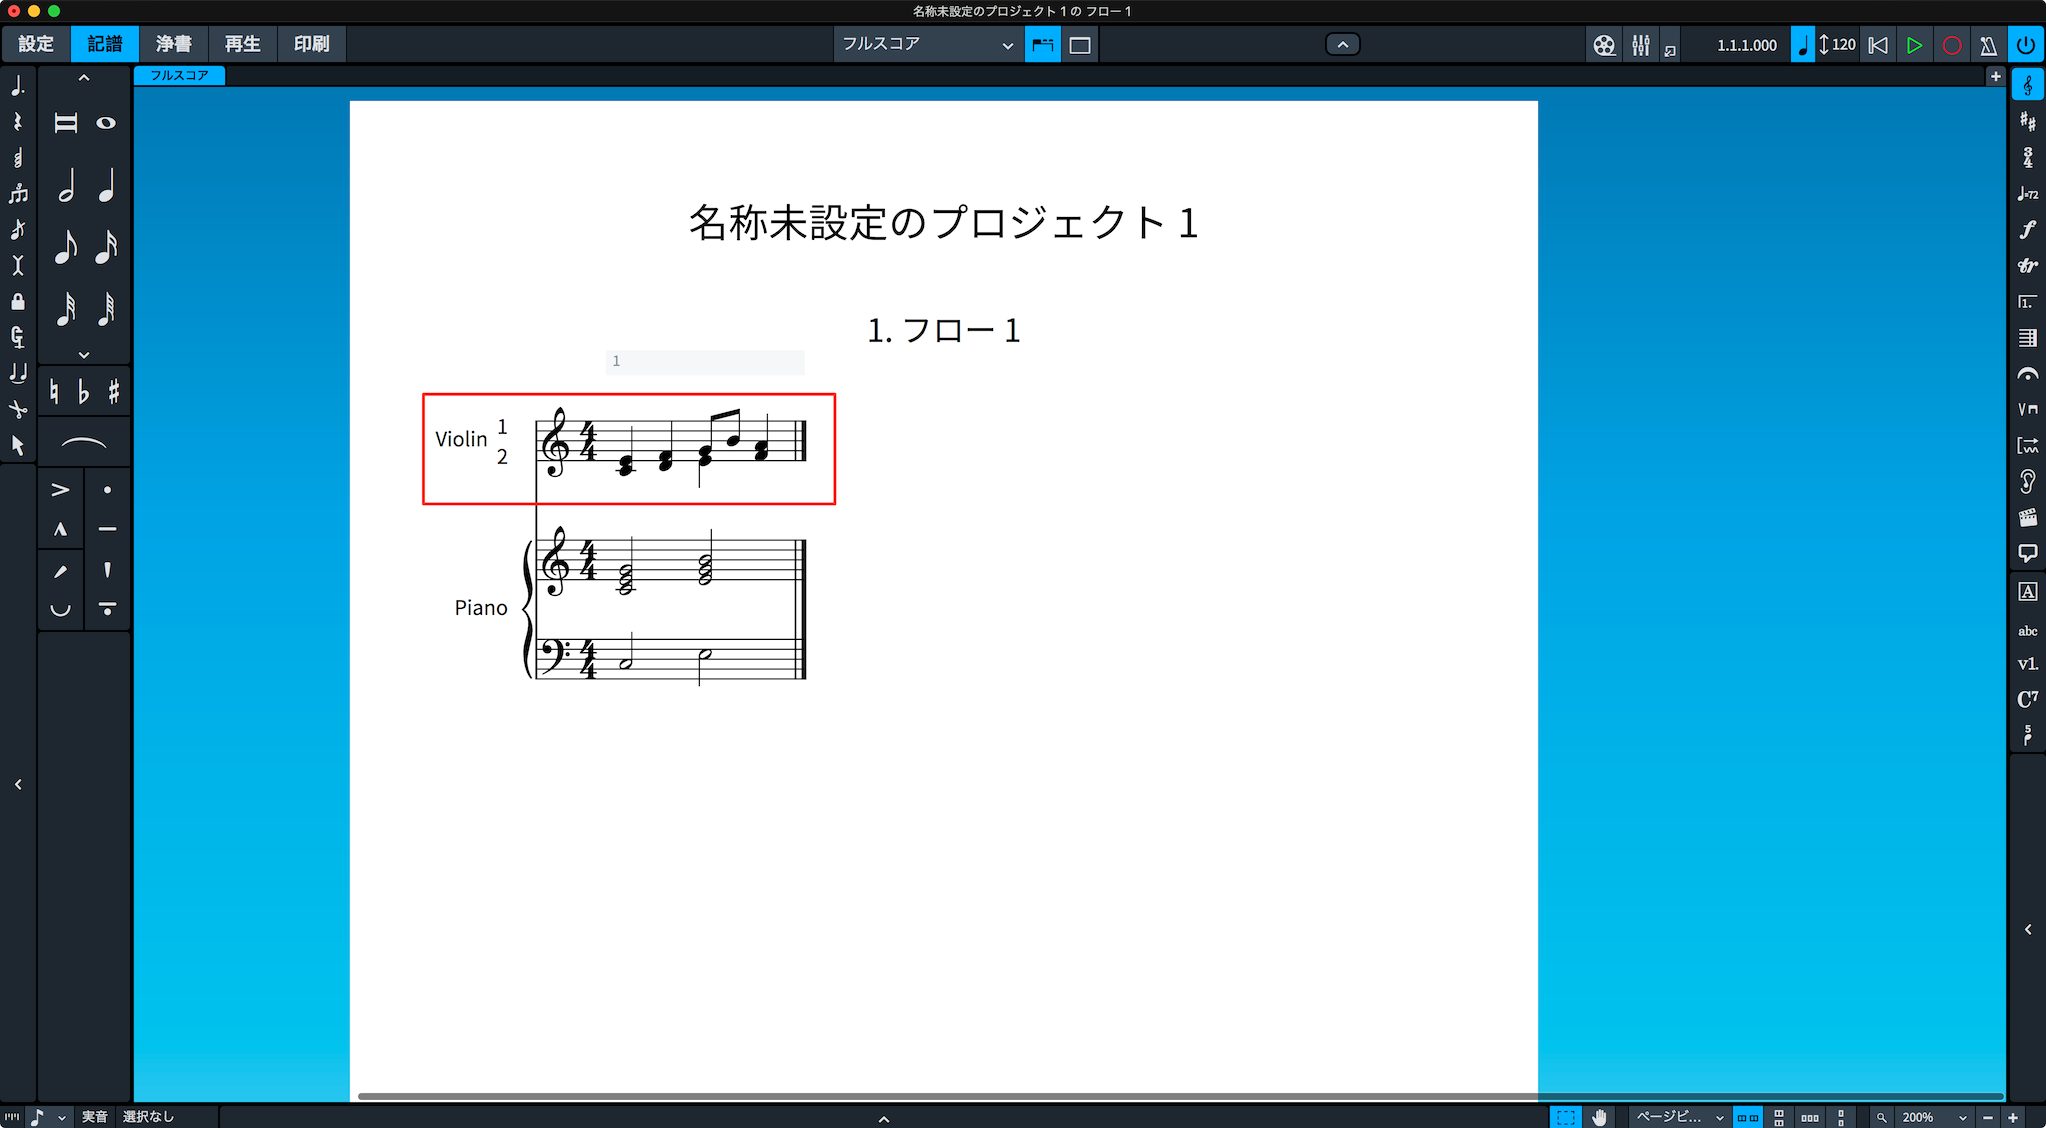Select 64th note duration
The width and height of the screenshot is (2046, 1128).
106,309
